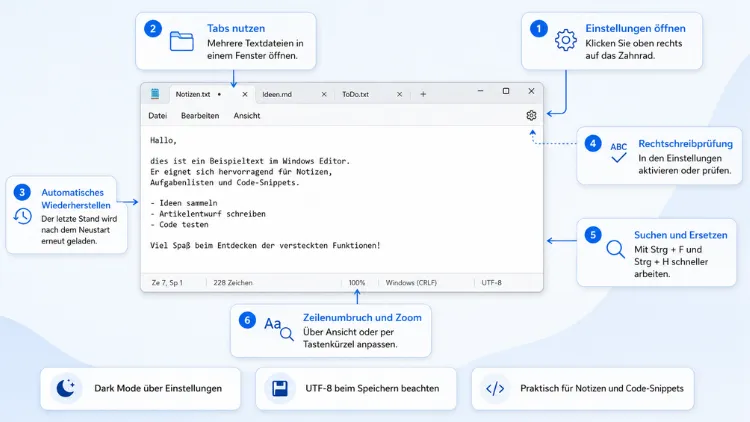Image resolution: width=750 pixels, height=422 pixels.
Task: Open the Bearbeiten menu
Action: pyautogui.click(x=200, y=116)
